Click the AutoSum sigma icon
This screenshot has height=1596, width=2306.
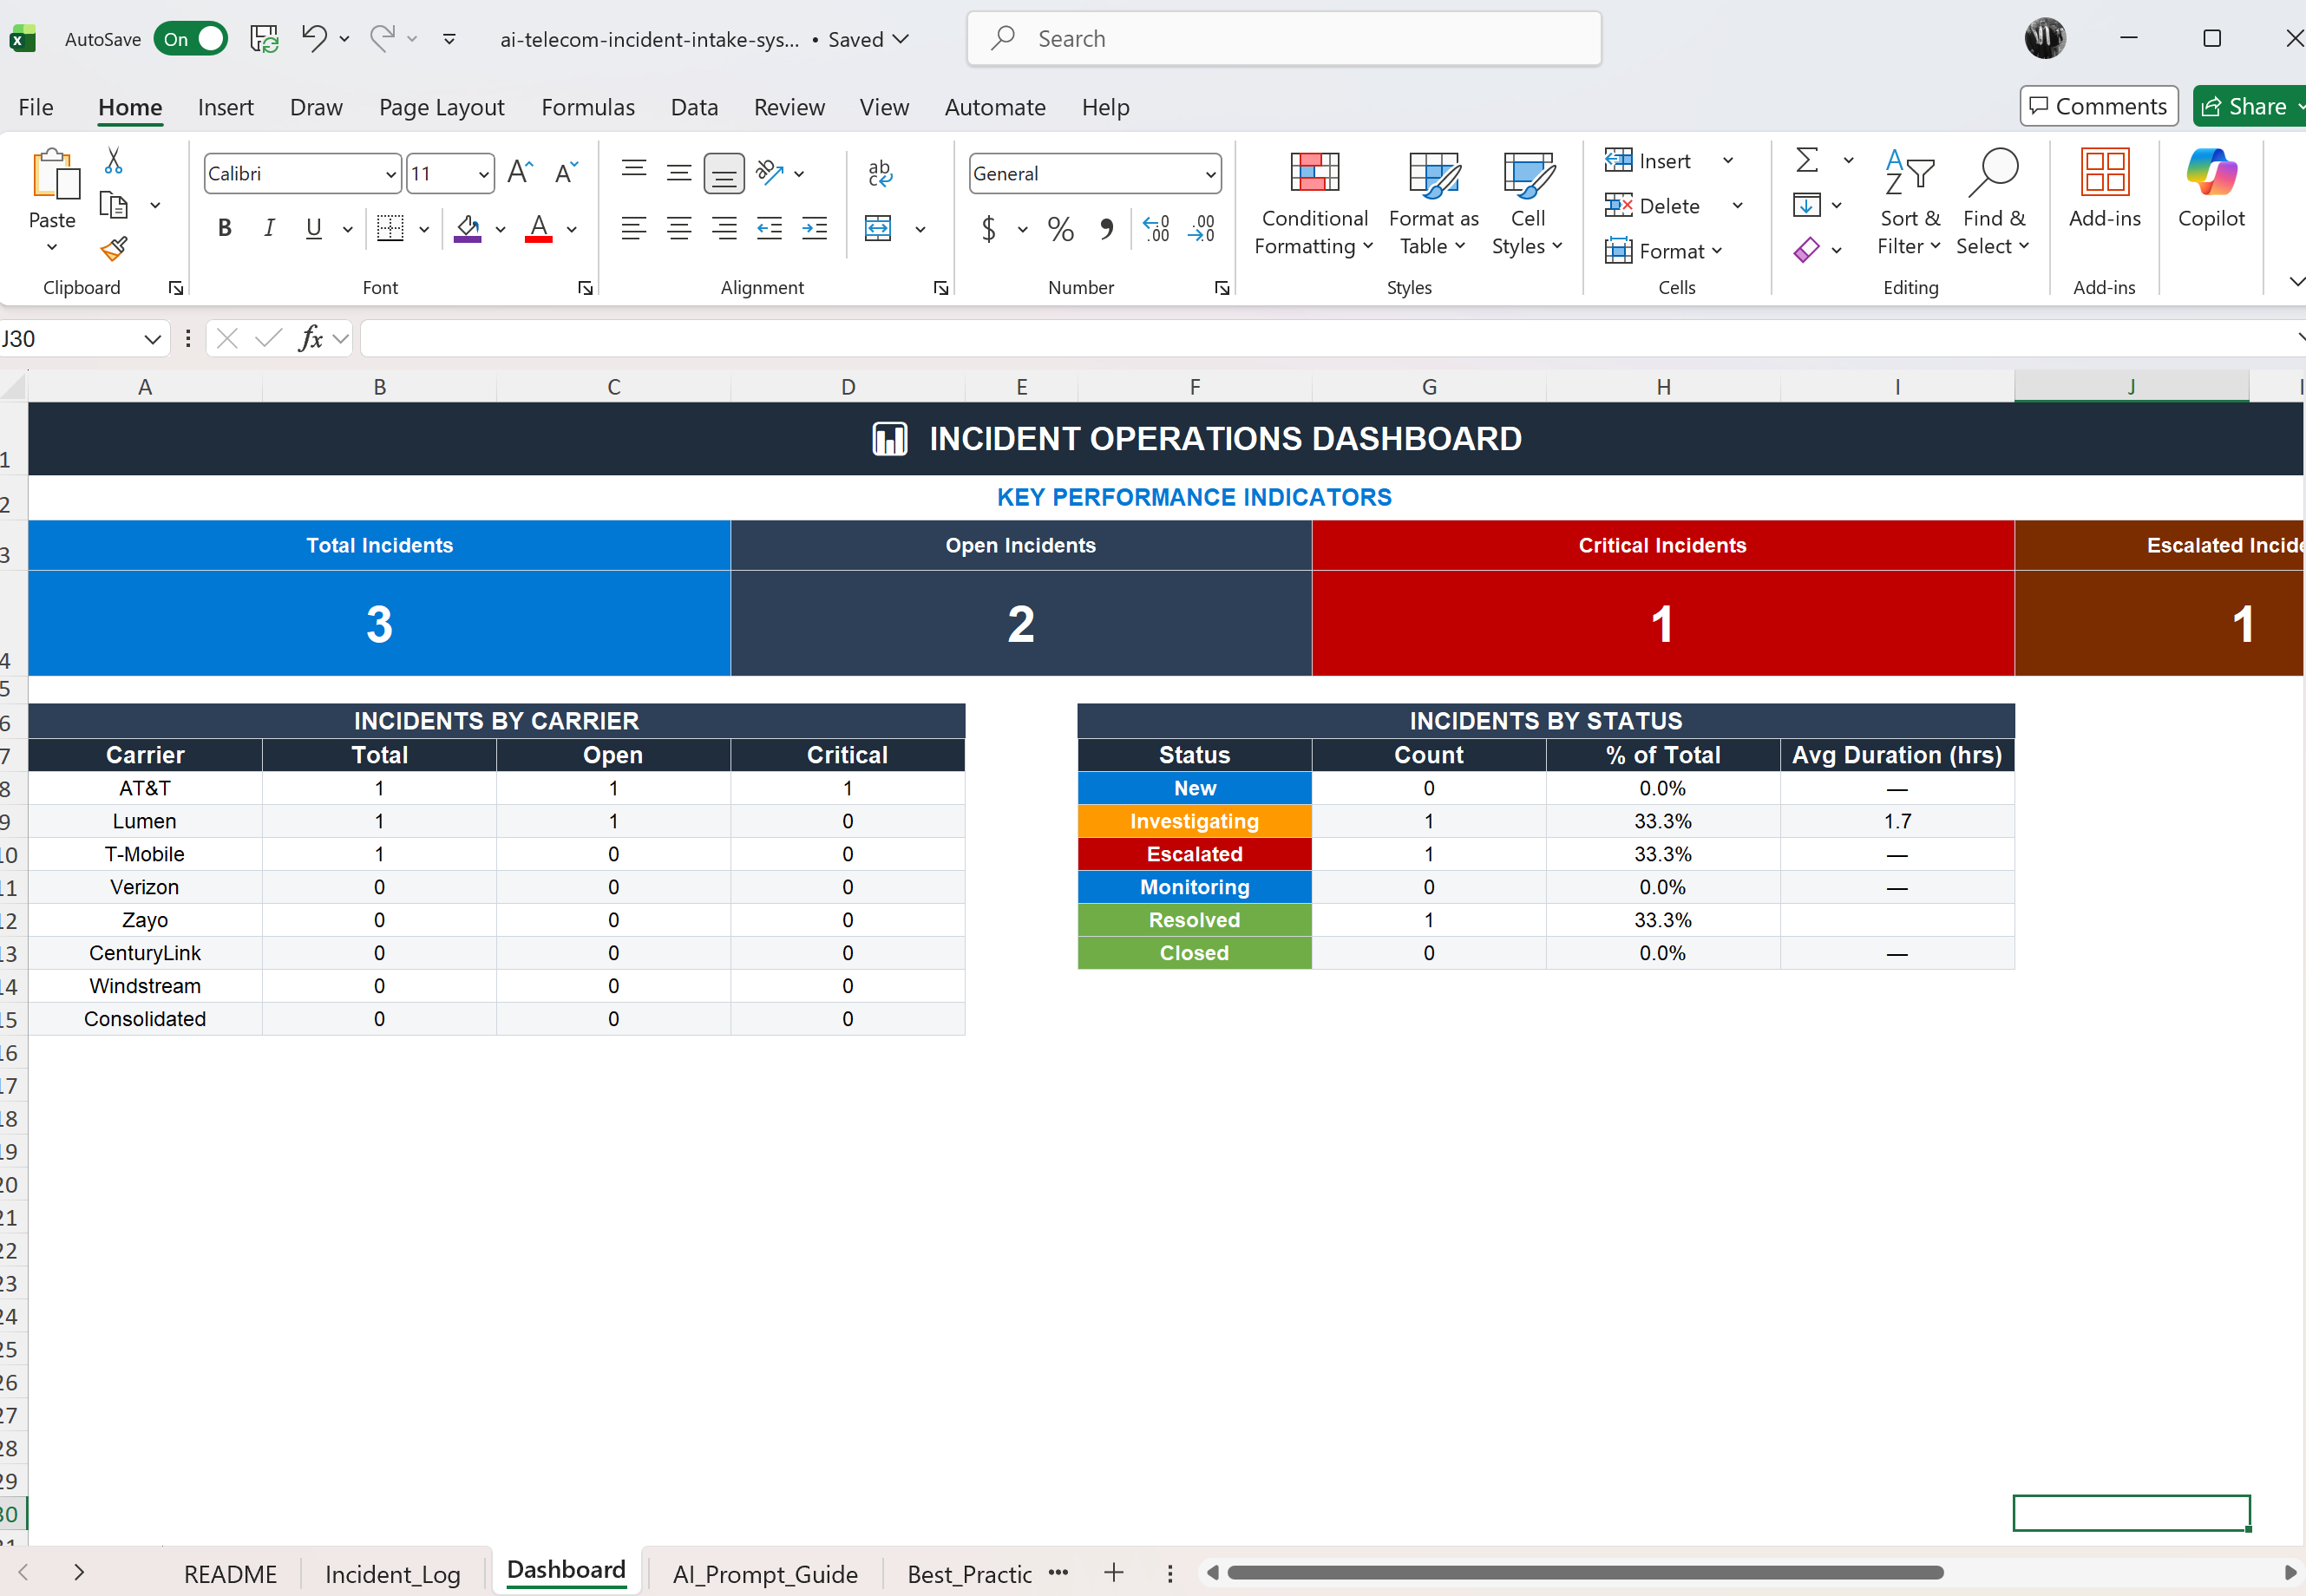(x=1807, y=160)
